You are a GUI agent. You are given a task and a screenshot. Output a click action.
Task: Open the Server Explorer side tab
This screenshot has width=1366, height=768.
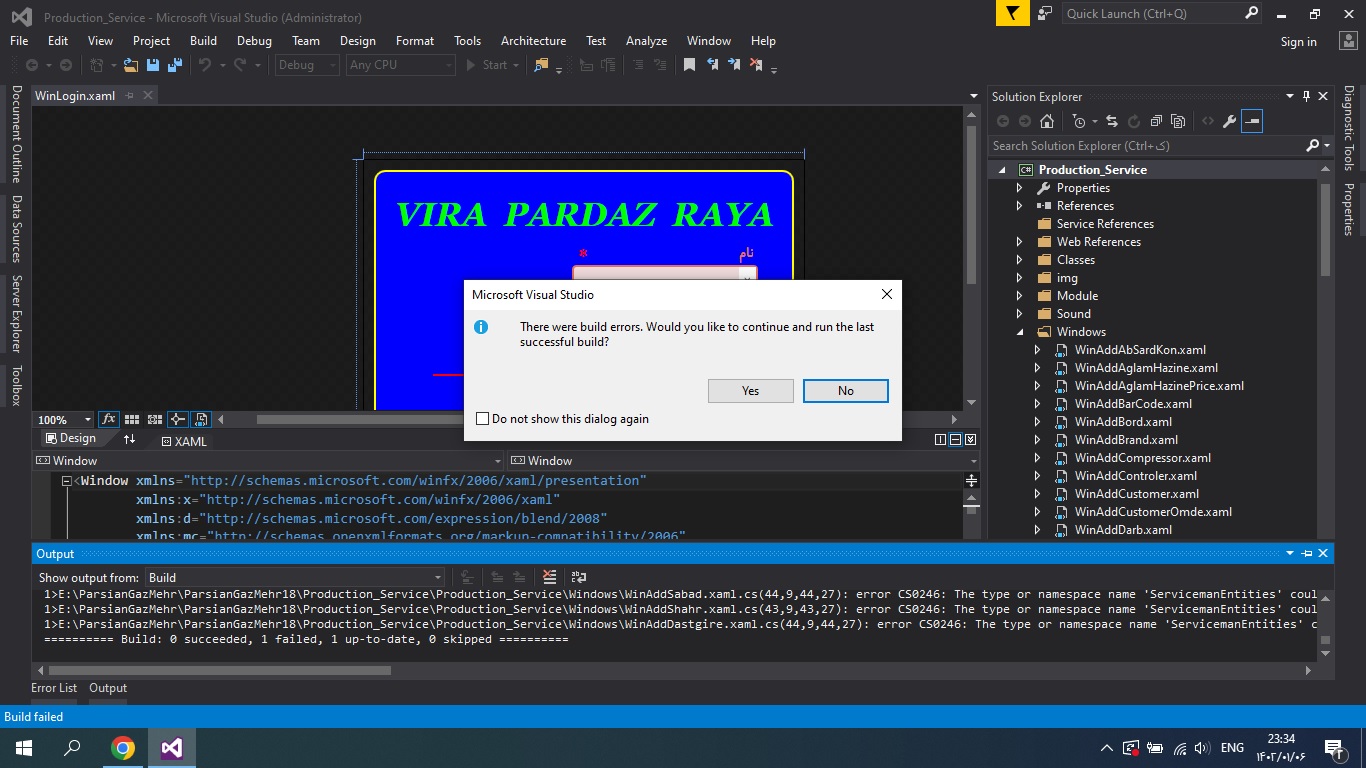[16, 314]
